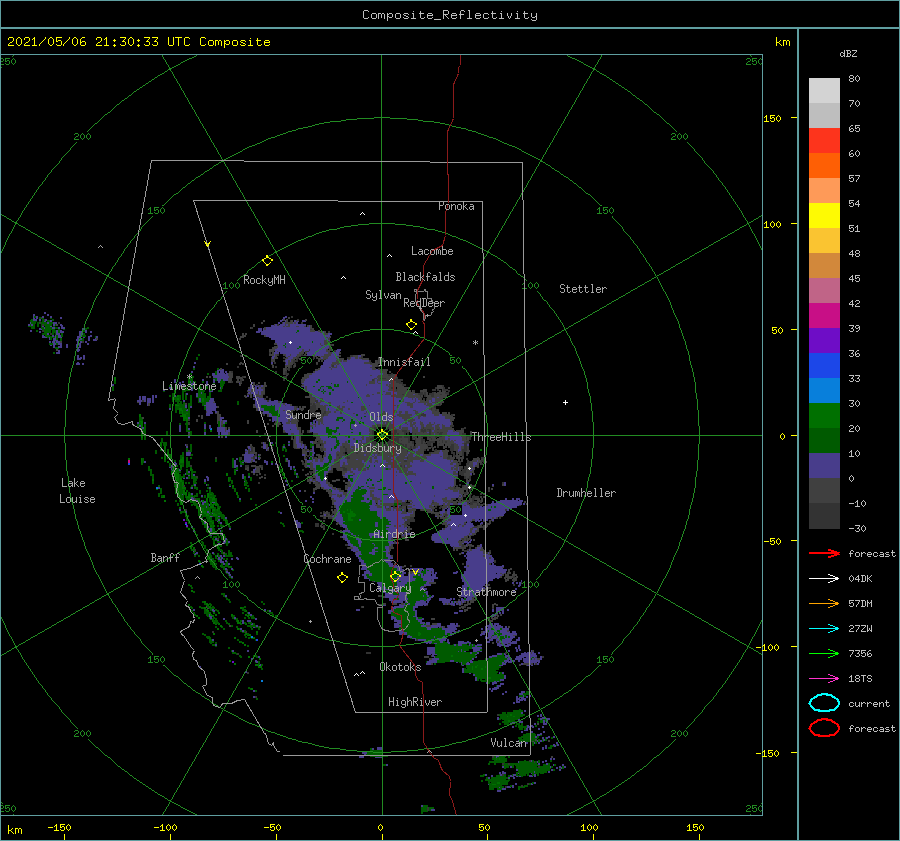The height and width of the screenshot is (841, 900).
Task: Click the Calgary city label
Action: pyautogui.click(x=390, y=588)
